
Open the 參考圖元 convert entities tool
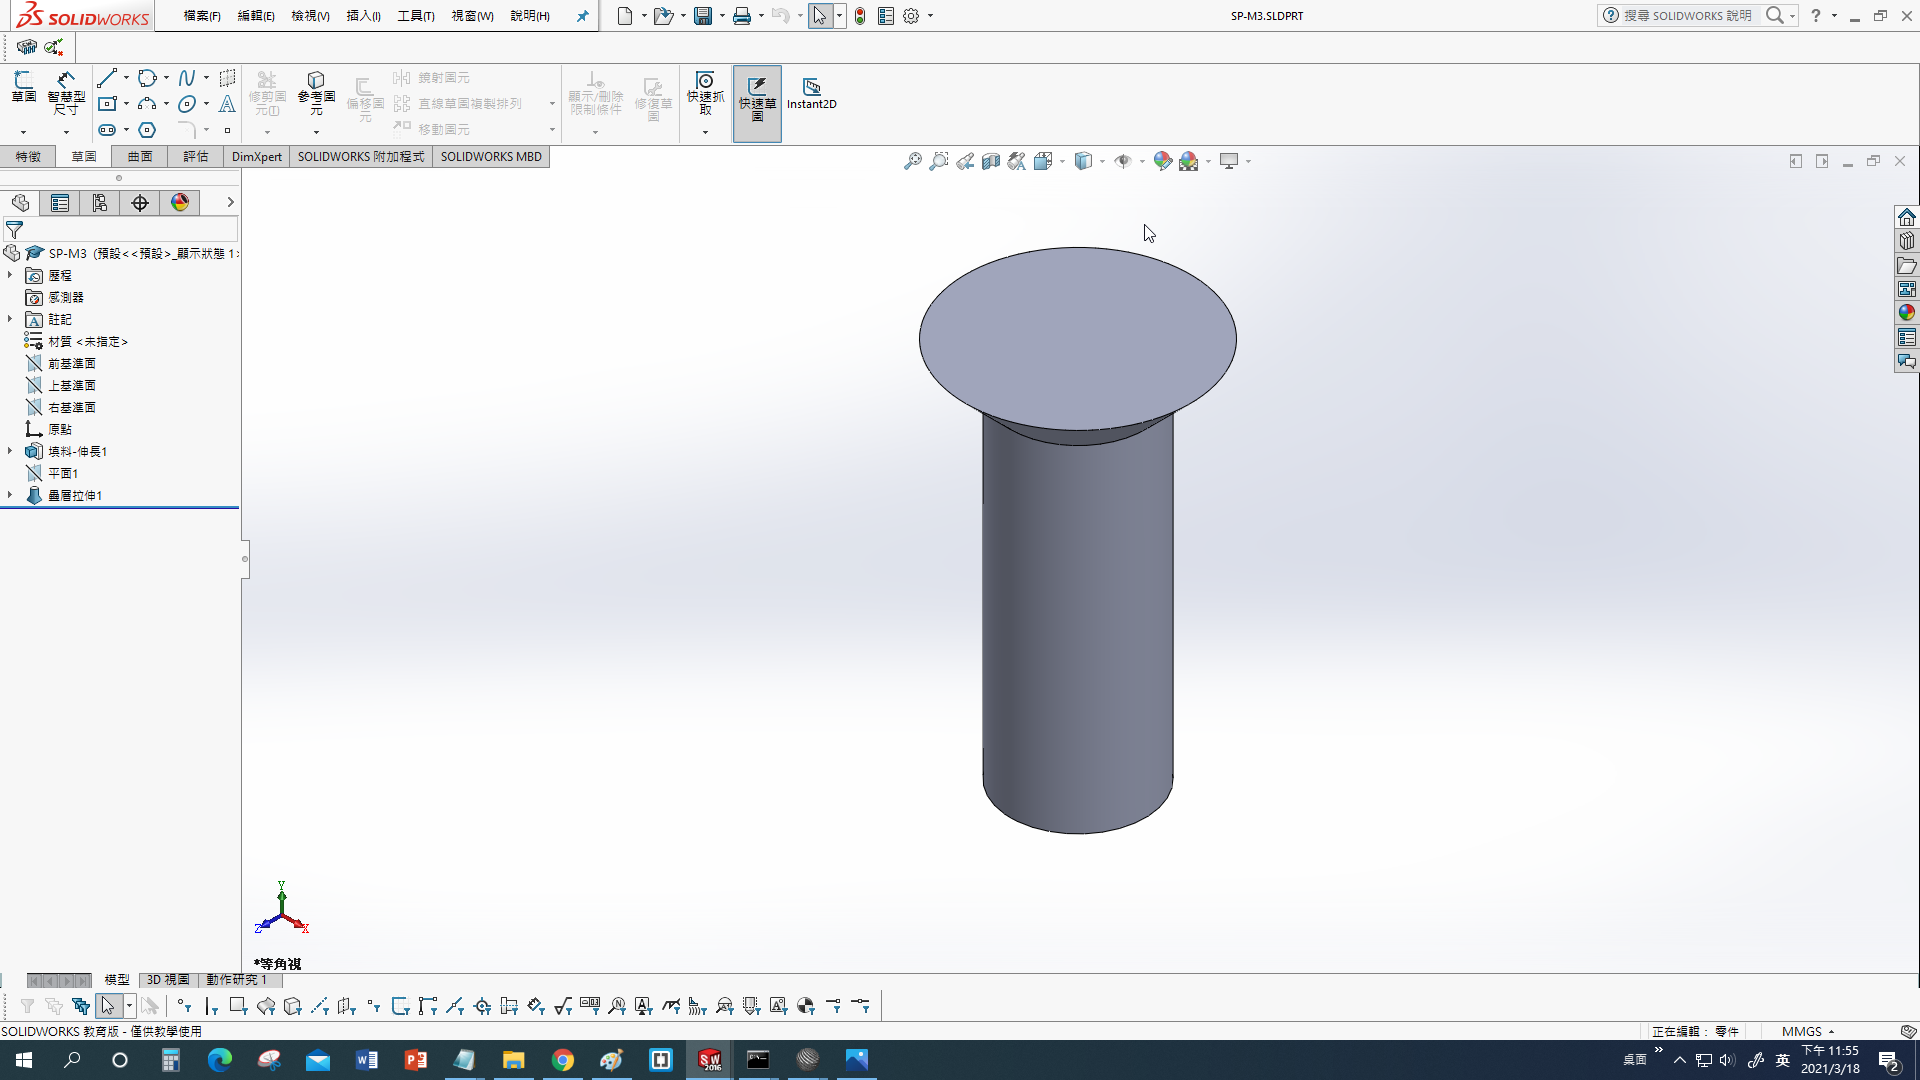[316, 93]
